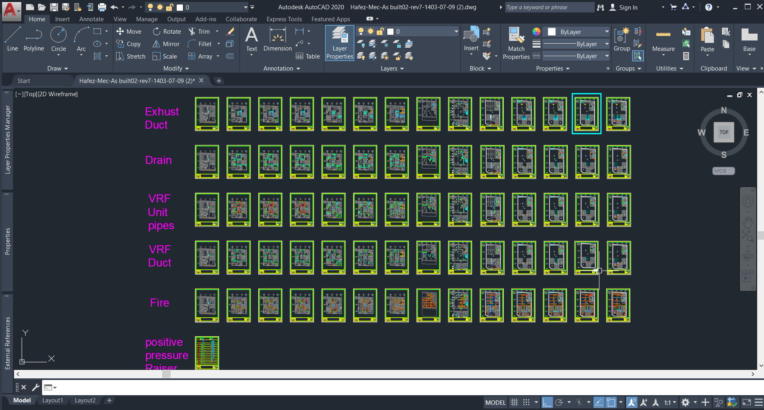Select the Line tool
764x410 pixels.
coord(12,39)
